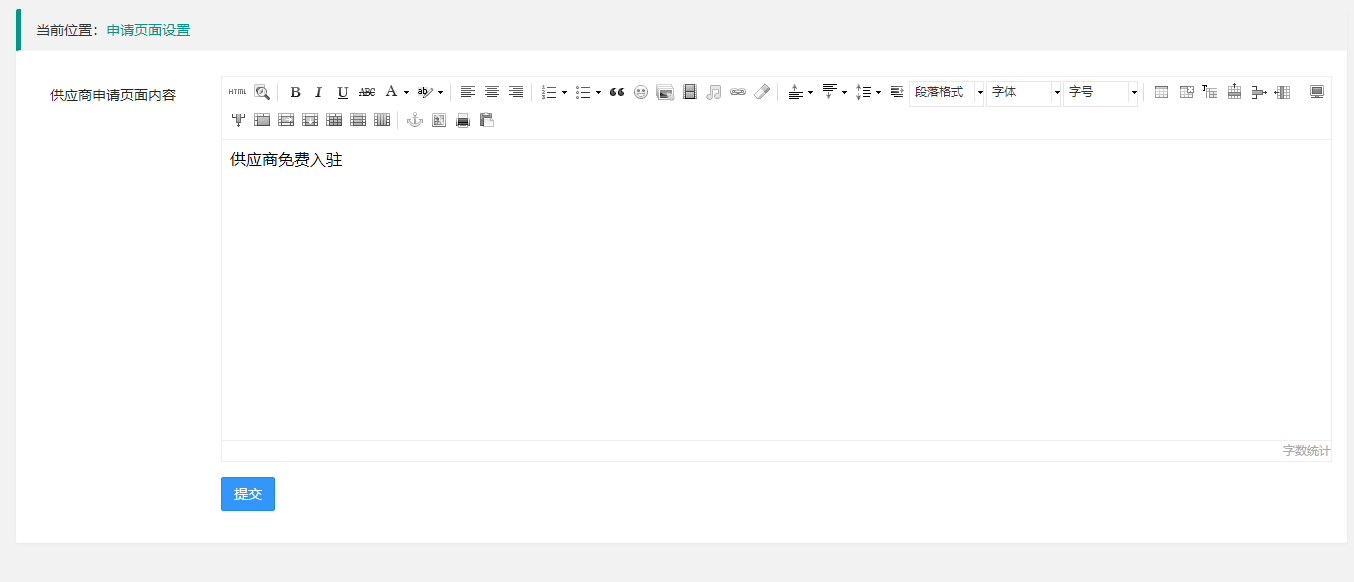Click the search and replace magnifier icon
The width and height of the screenshot is (1354, 582).
click(262, 92)
